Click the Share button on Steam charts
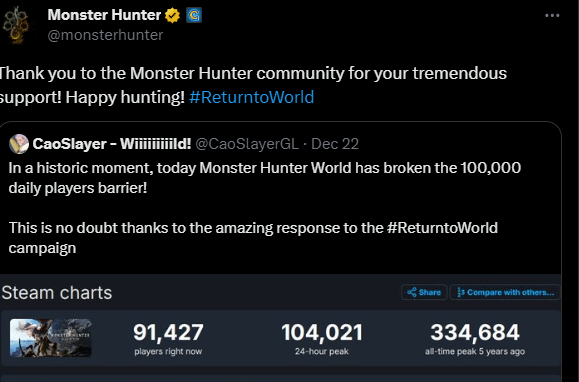This screenshot has height=382, width=579. point(424,292)
